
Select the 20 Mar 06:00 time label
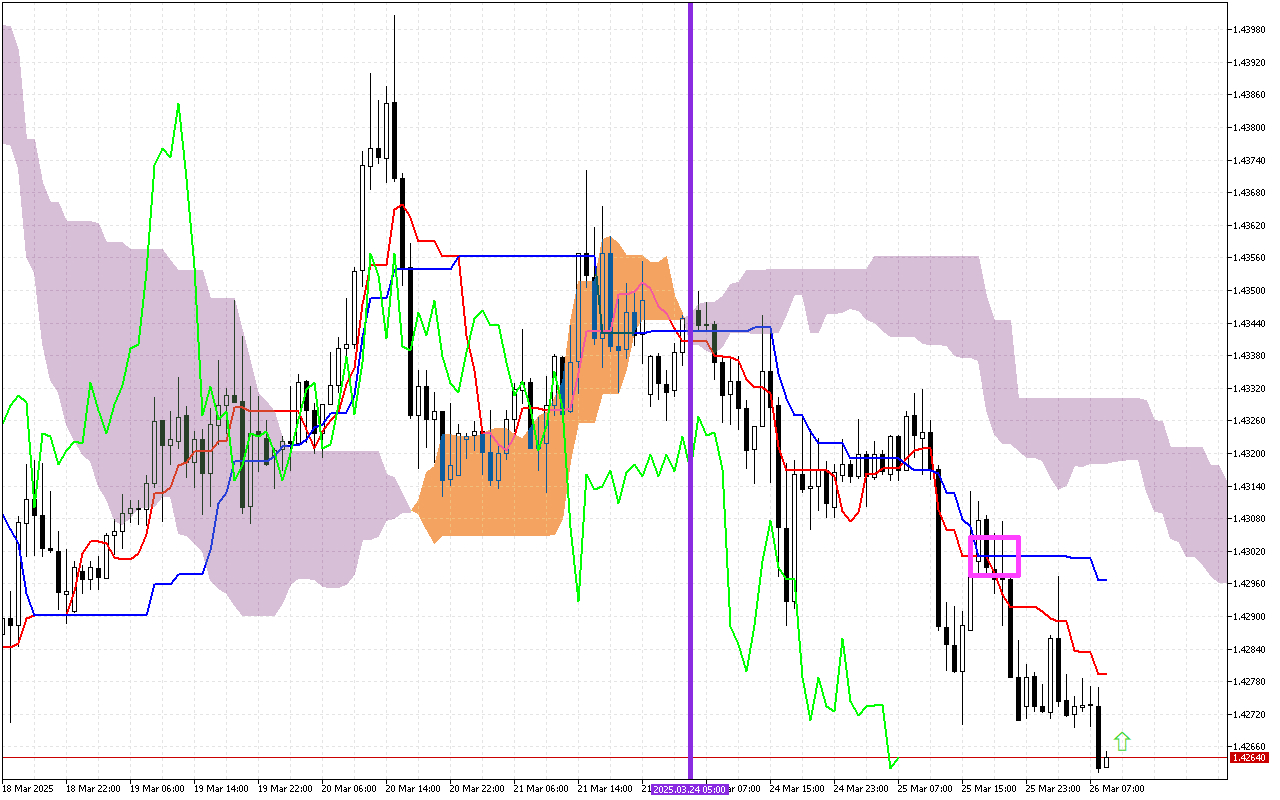347,789
